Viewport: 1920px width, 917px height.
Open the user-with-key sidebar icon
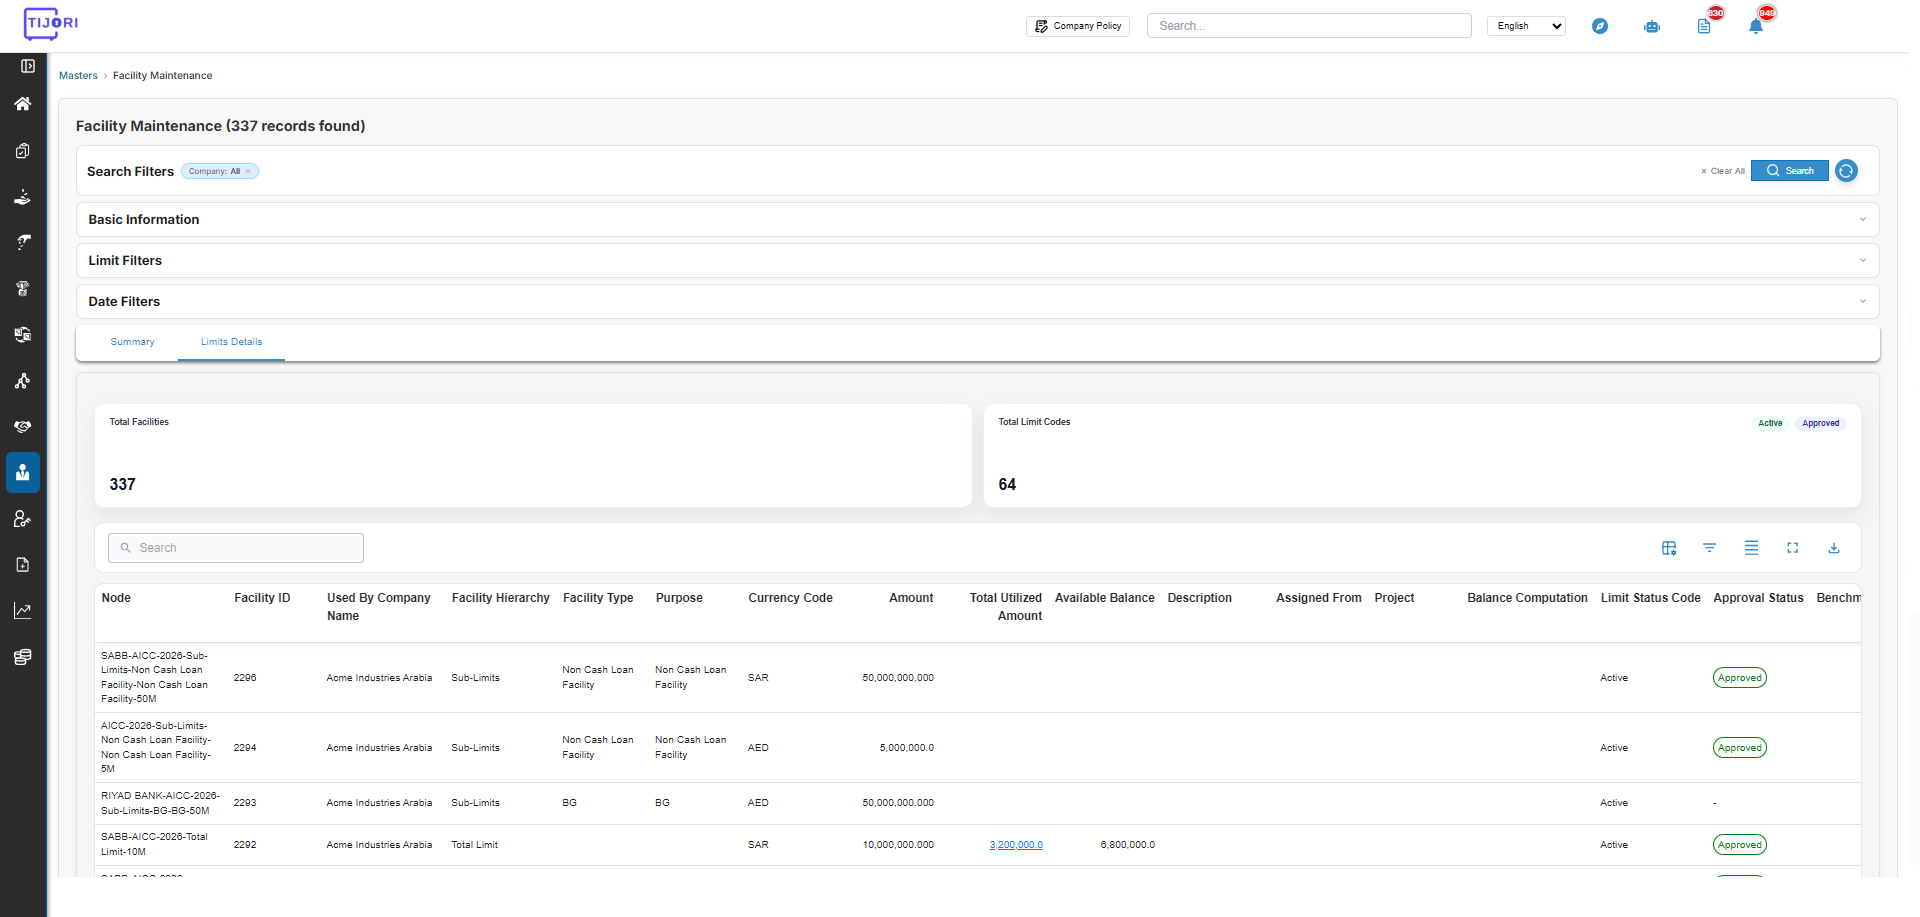coord(22,519)
